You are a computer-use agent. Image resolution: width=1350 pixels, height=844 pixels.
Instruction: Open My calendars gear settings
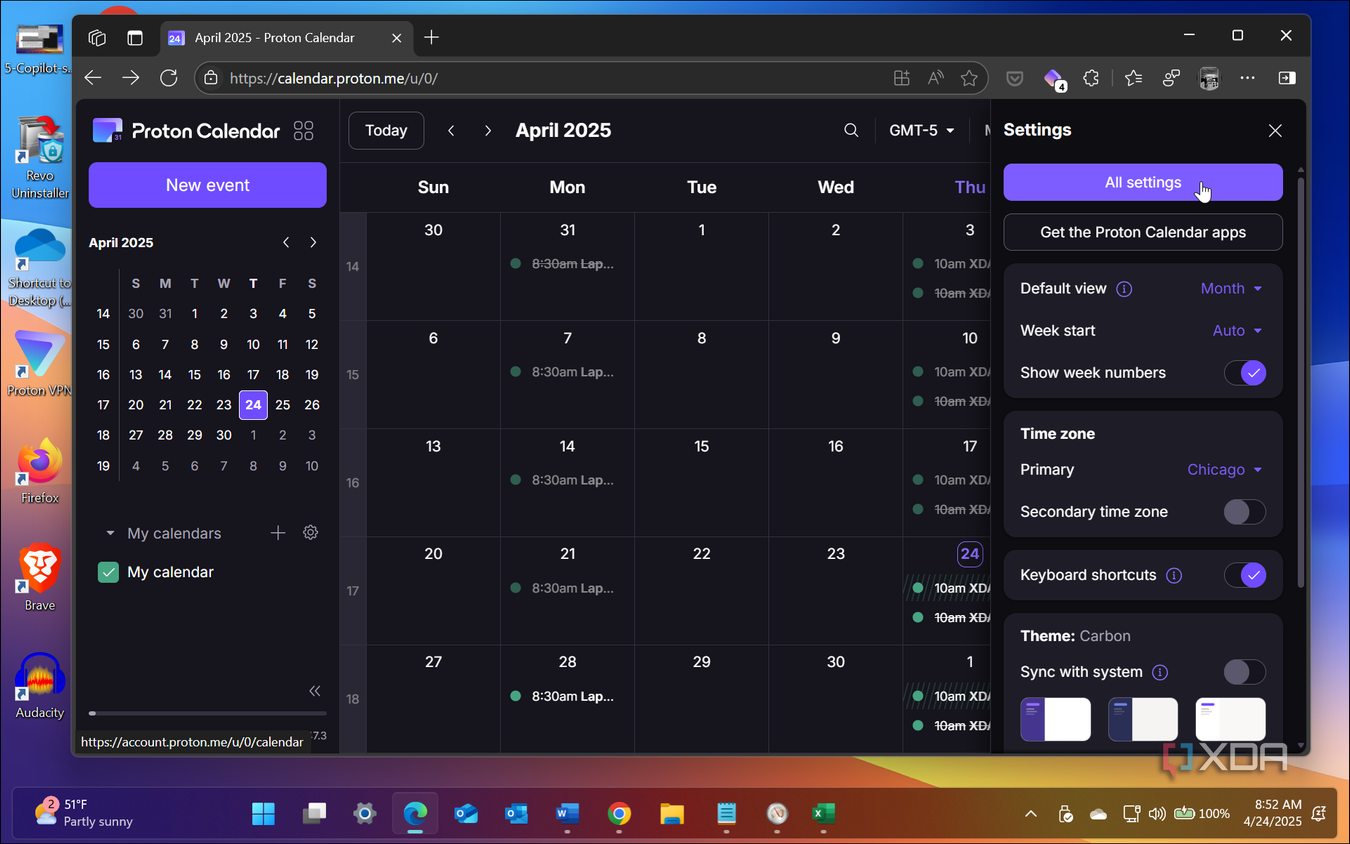311,533
